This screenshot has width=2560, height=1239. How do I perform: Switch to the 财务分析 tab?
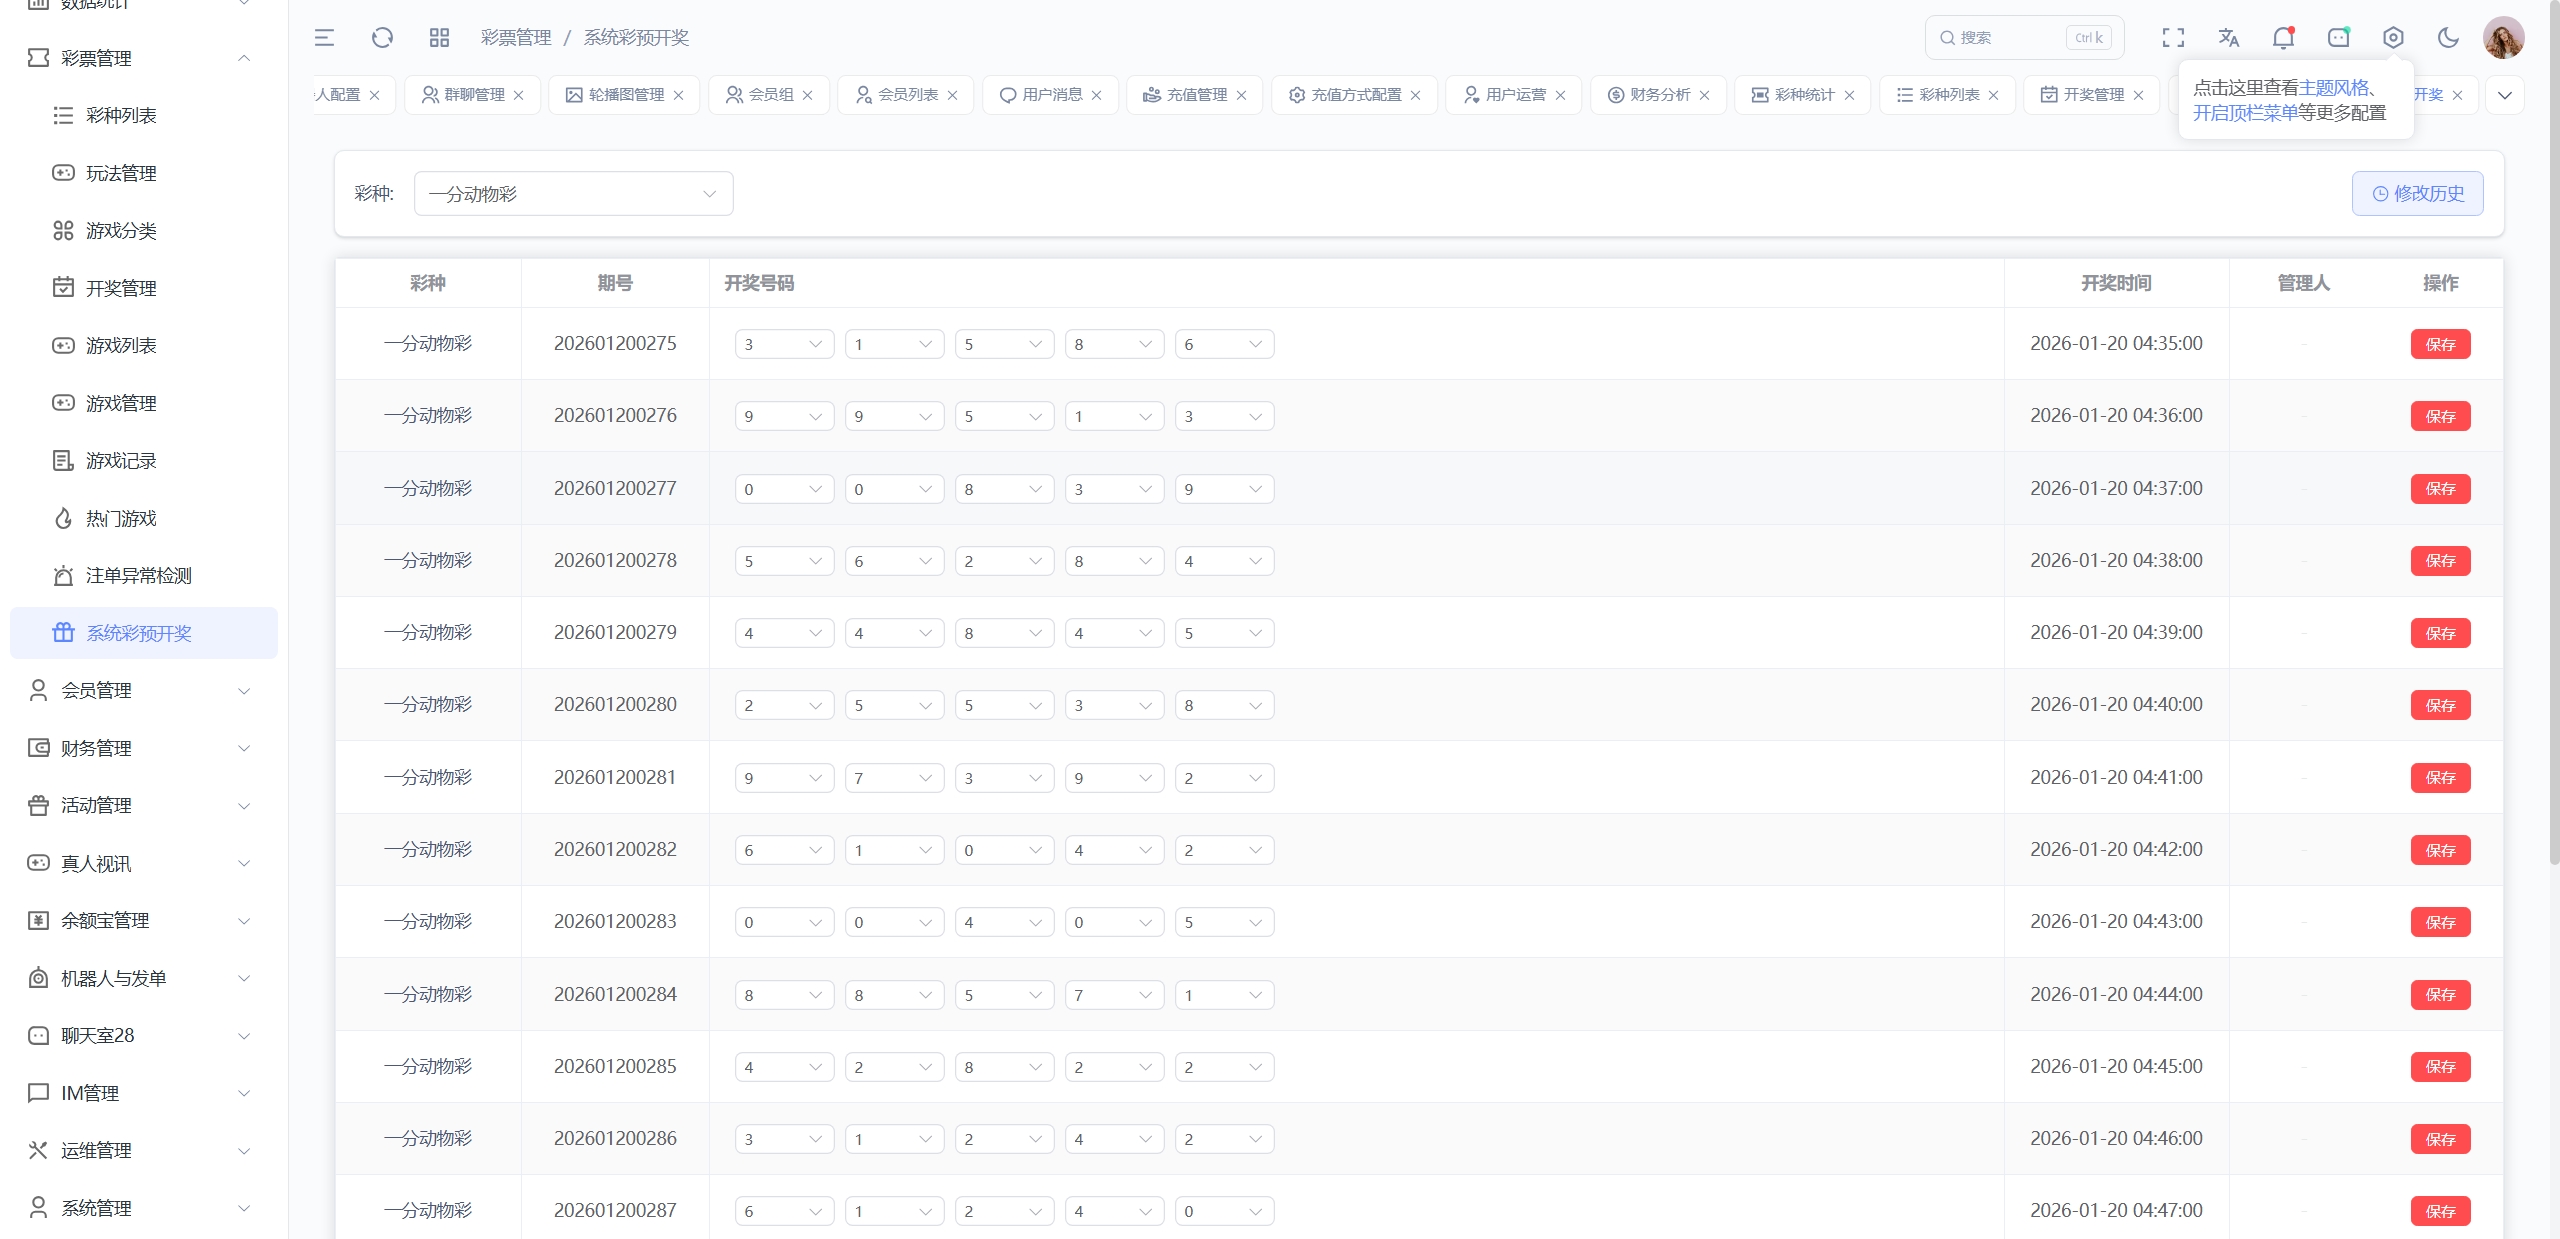[1659, 95]
